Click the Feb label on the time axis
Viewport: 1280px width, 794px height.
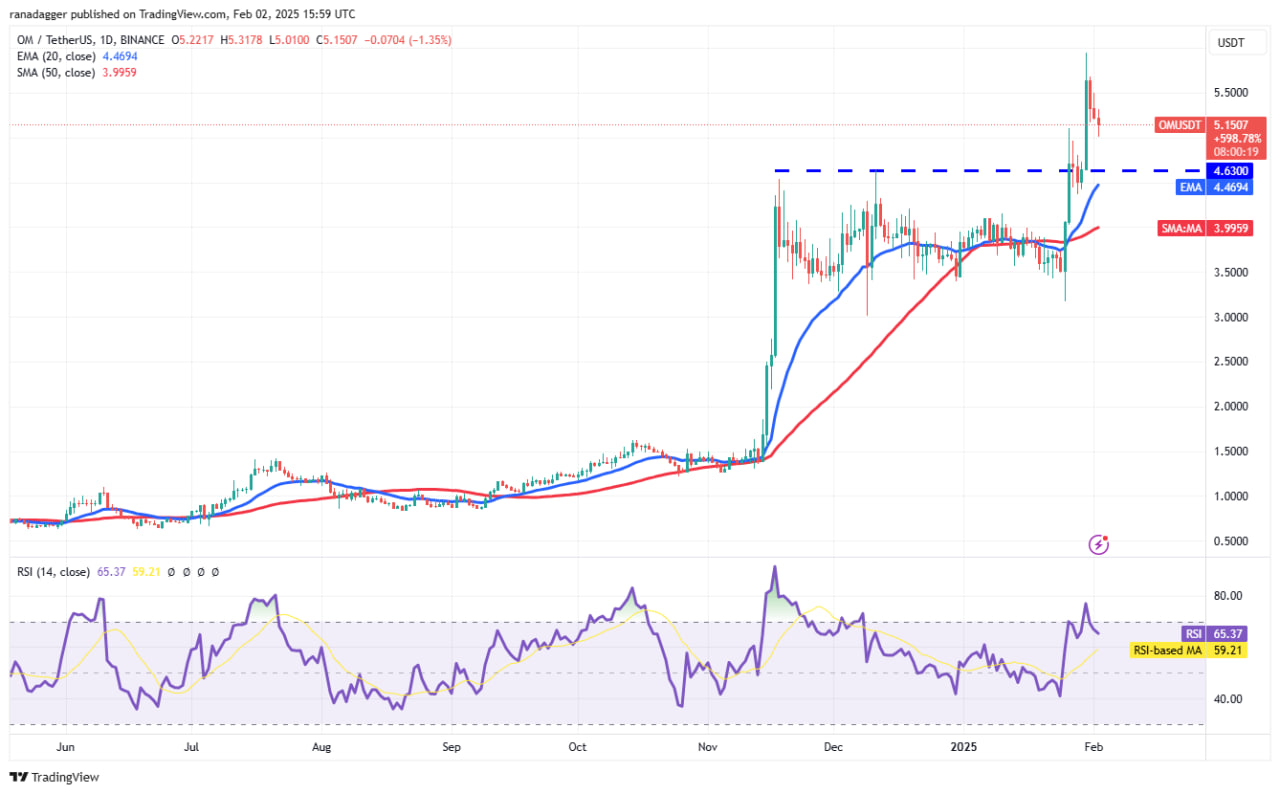1092,746
